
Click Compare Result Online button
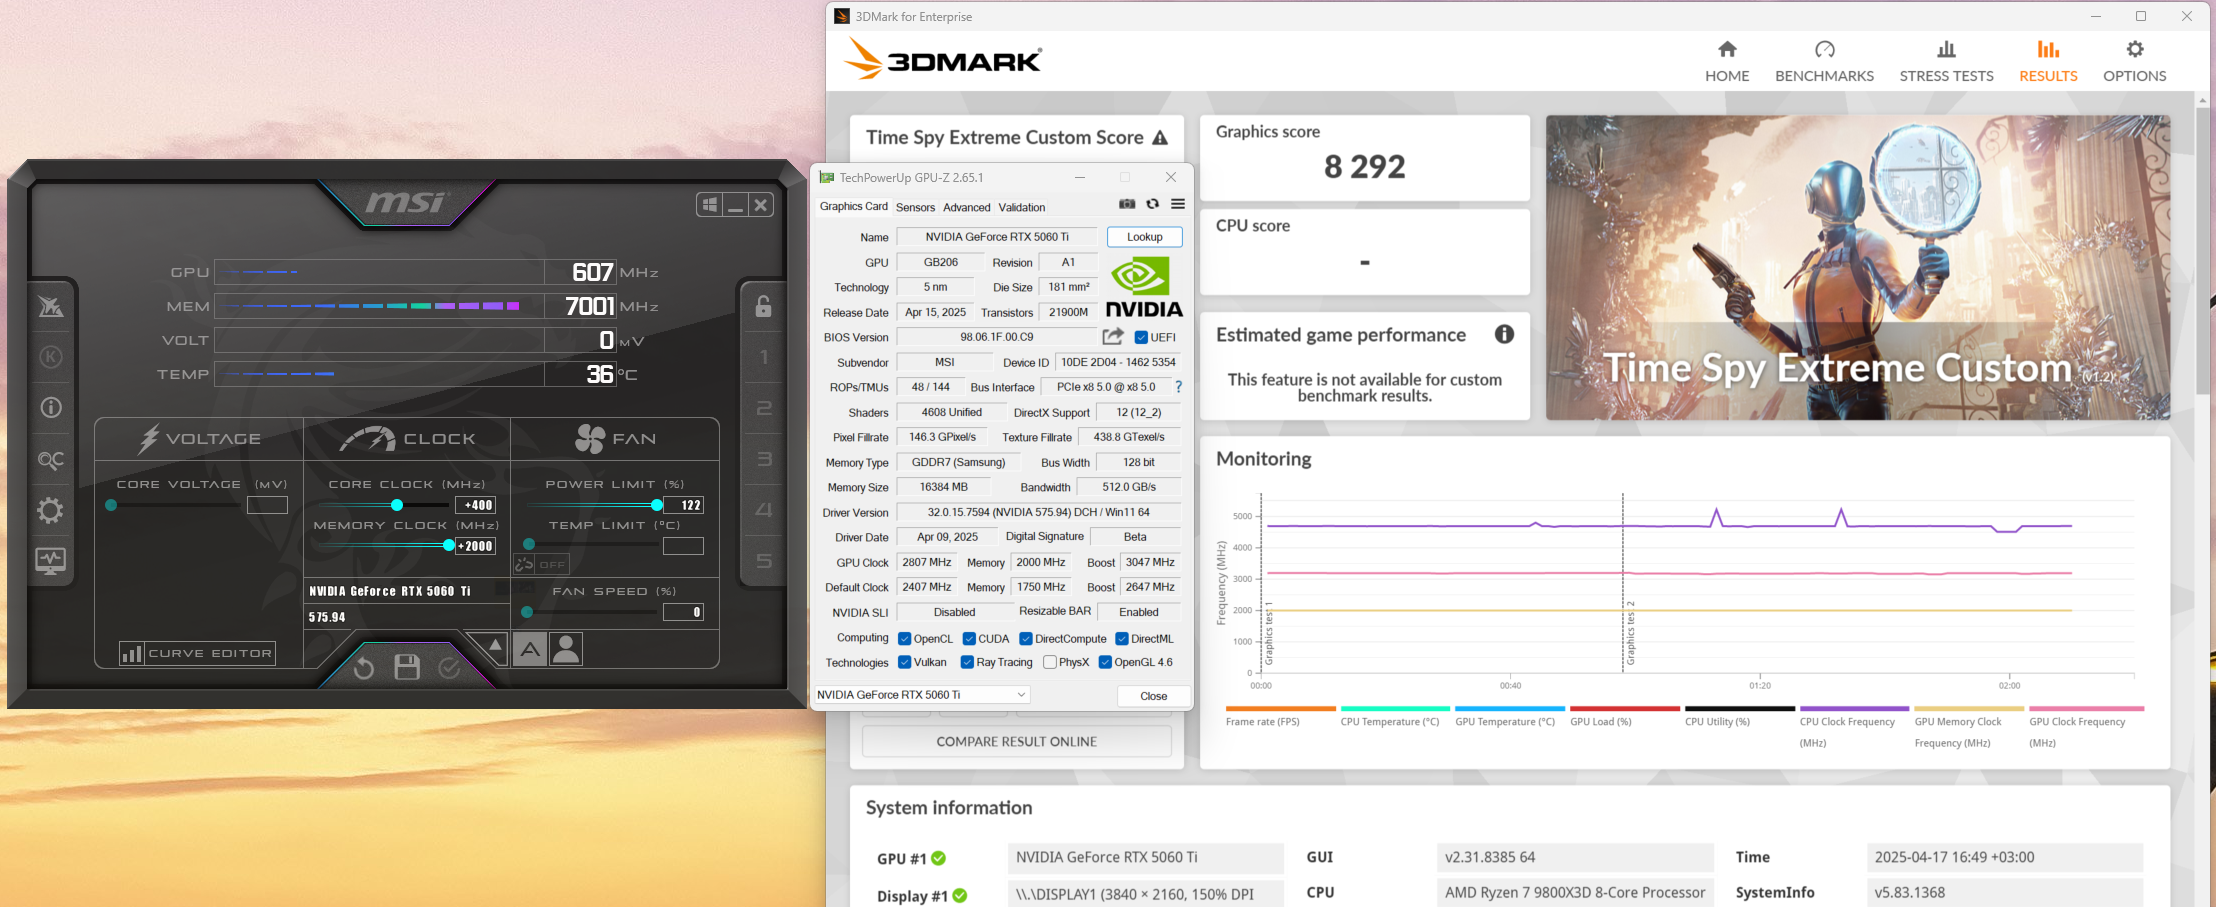1017,742
